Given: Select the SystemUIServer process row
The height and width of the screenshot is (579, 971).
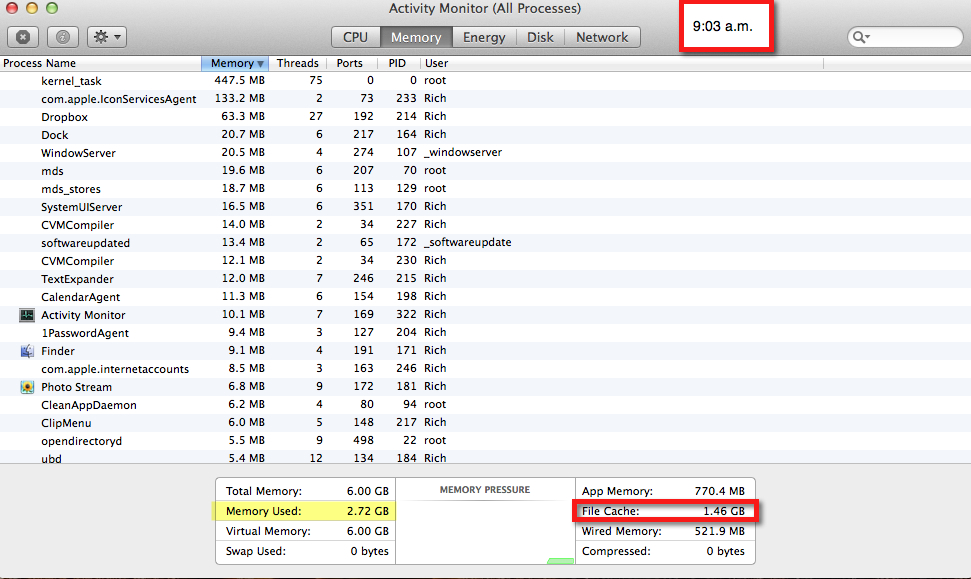Looking at the screenshot, I should pos(486,206).
